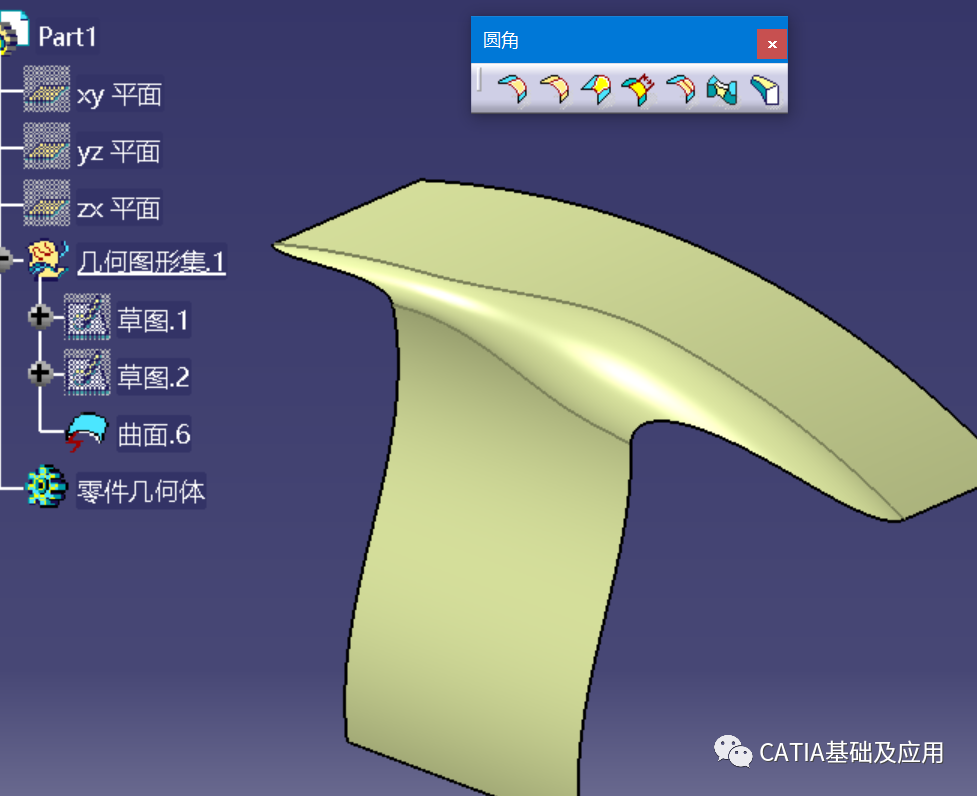
Task: Select Part1 root node text
Action: [67, 37]
